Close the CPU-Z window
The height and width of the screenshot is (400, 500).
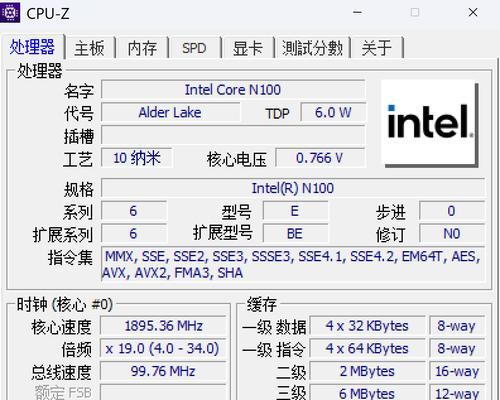click(x=473, y=12)
